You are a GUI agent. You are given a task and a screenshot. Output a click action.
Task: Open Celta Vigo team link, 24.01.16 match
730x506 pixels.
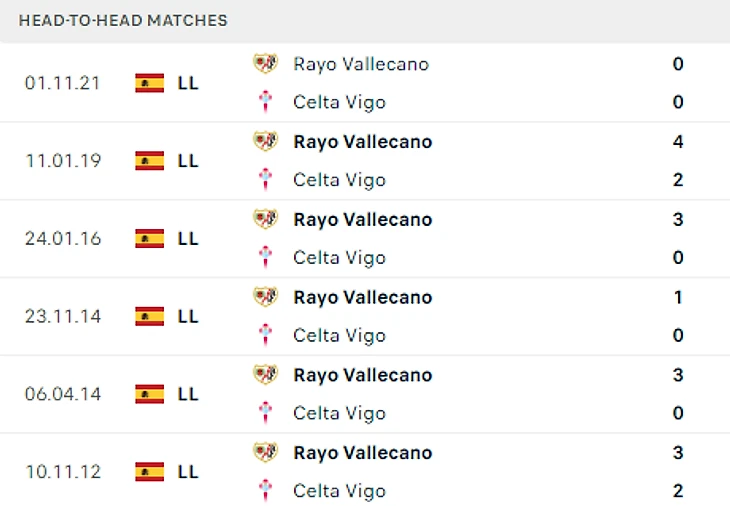339,258
